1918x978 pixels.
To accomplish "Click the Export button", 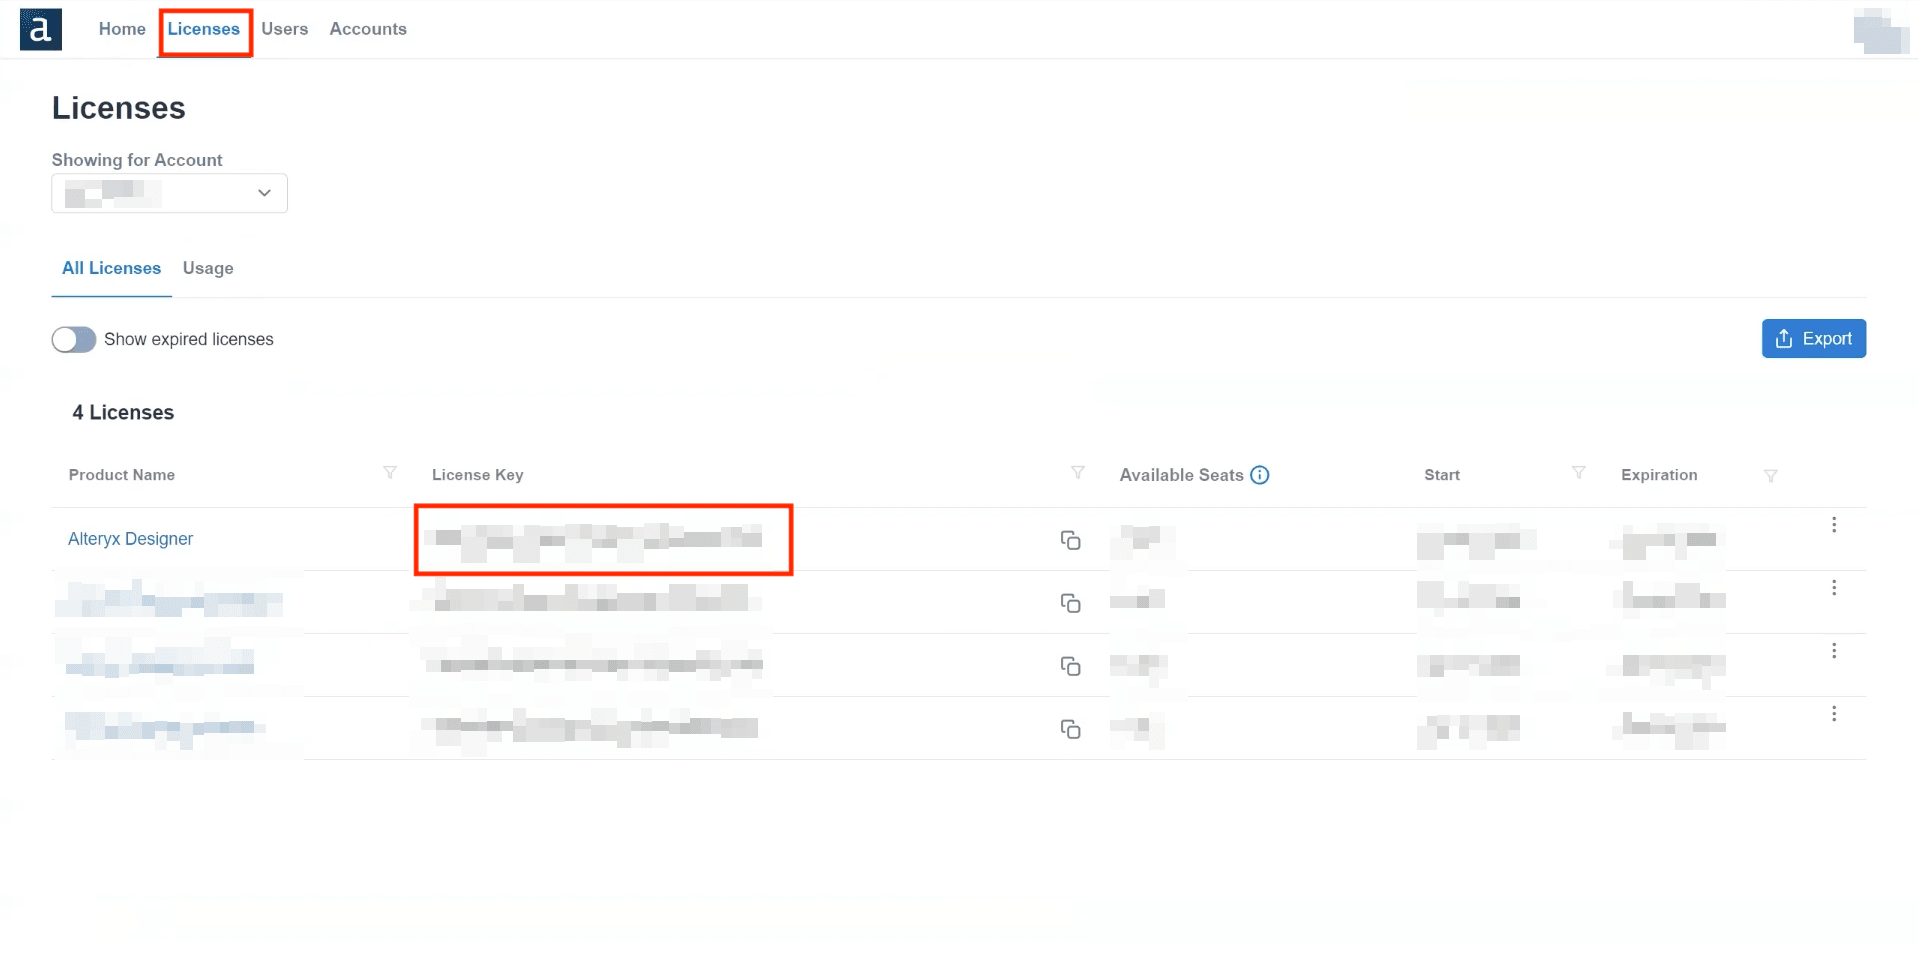I will pos(1814,339).
